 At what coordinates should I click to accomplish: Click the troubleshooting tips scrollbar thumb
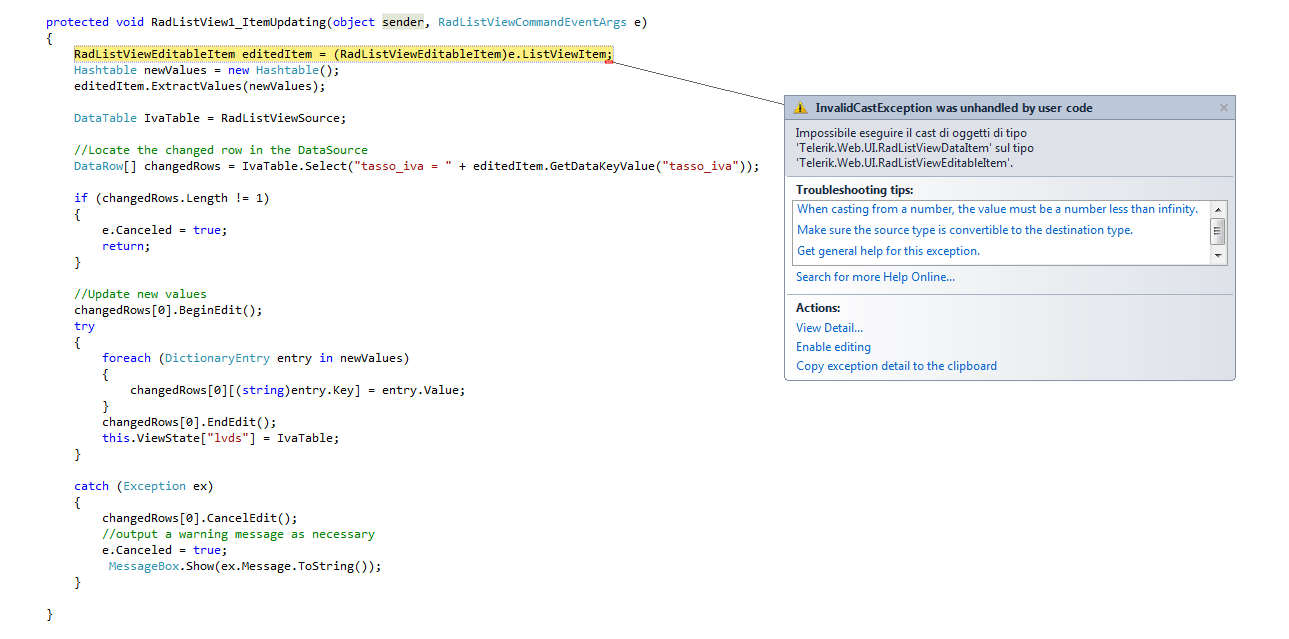pyautogui.click(x=1217, y=231)
